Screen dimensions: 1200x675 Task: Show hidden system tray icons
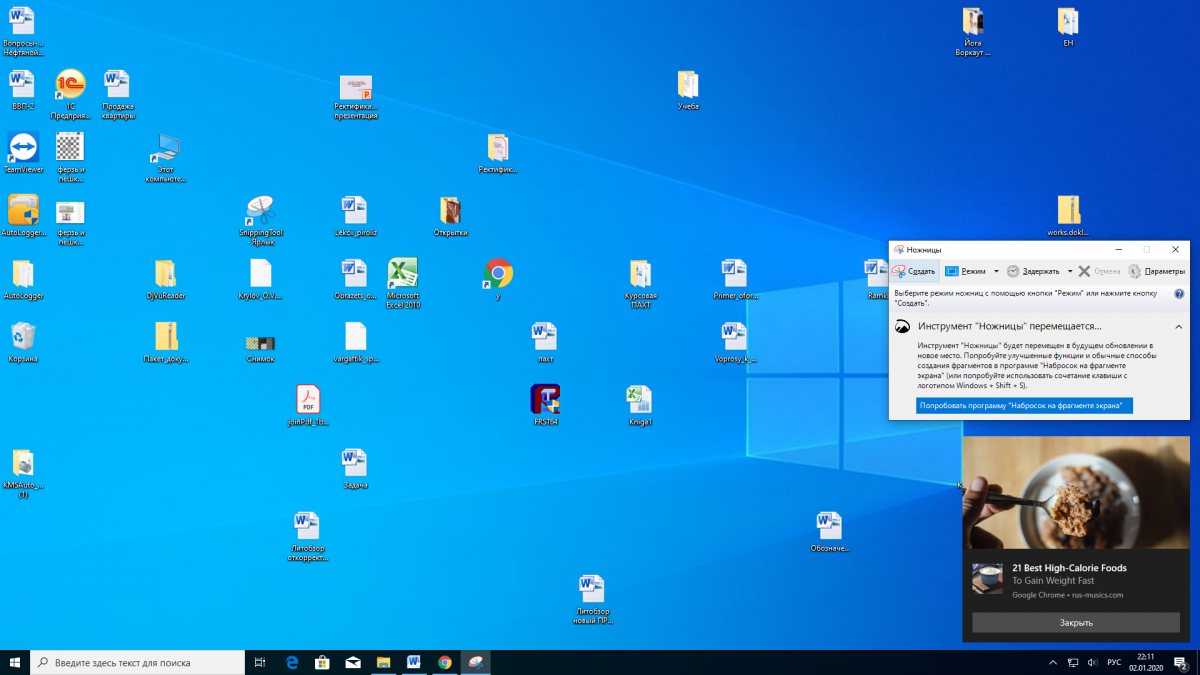pos(1052,662)
